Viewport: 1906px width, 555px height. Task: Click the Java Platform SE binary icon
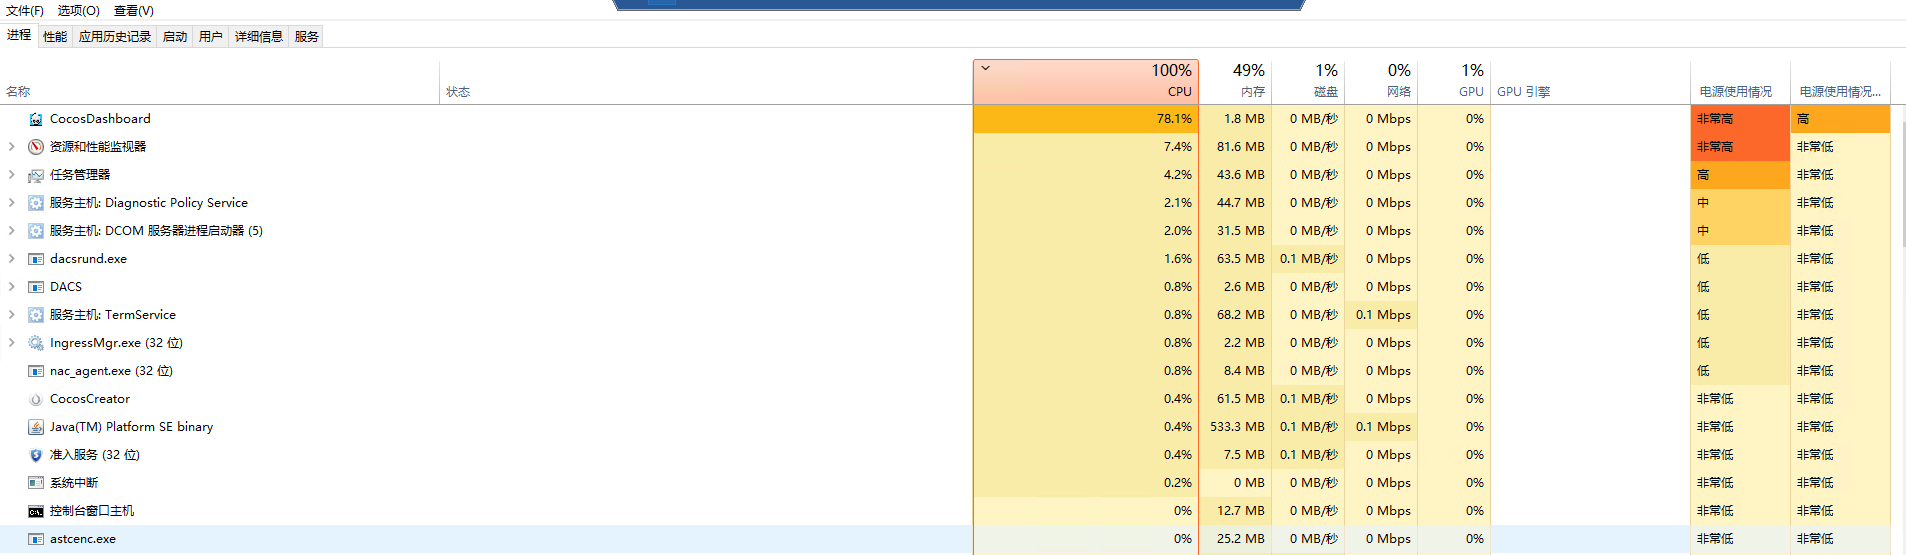click(x=36, y=427)
